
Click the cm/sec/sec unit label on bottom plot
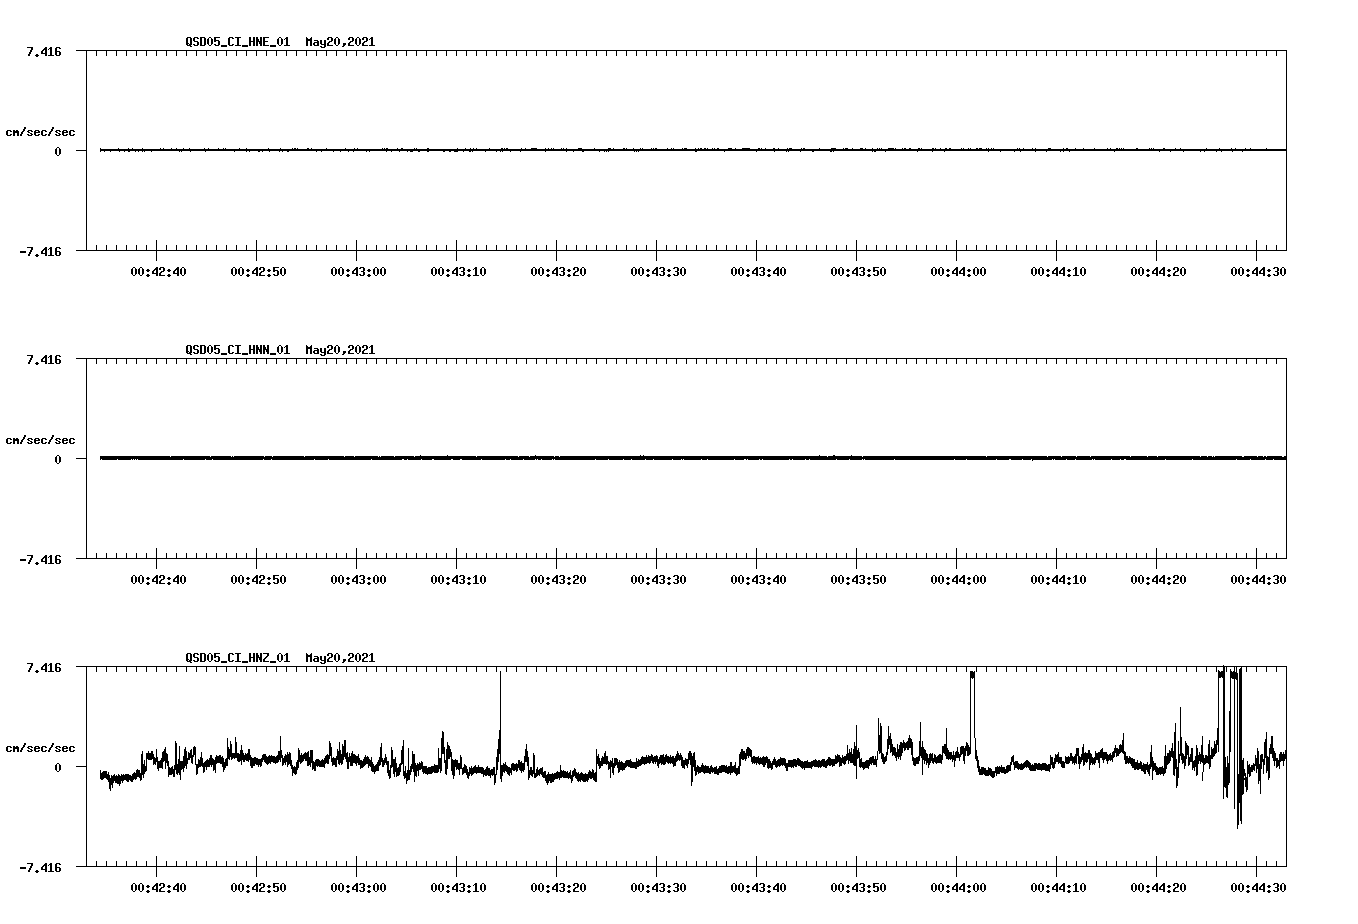(x=40, y=747)
